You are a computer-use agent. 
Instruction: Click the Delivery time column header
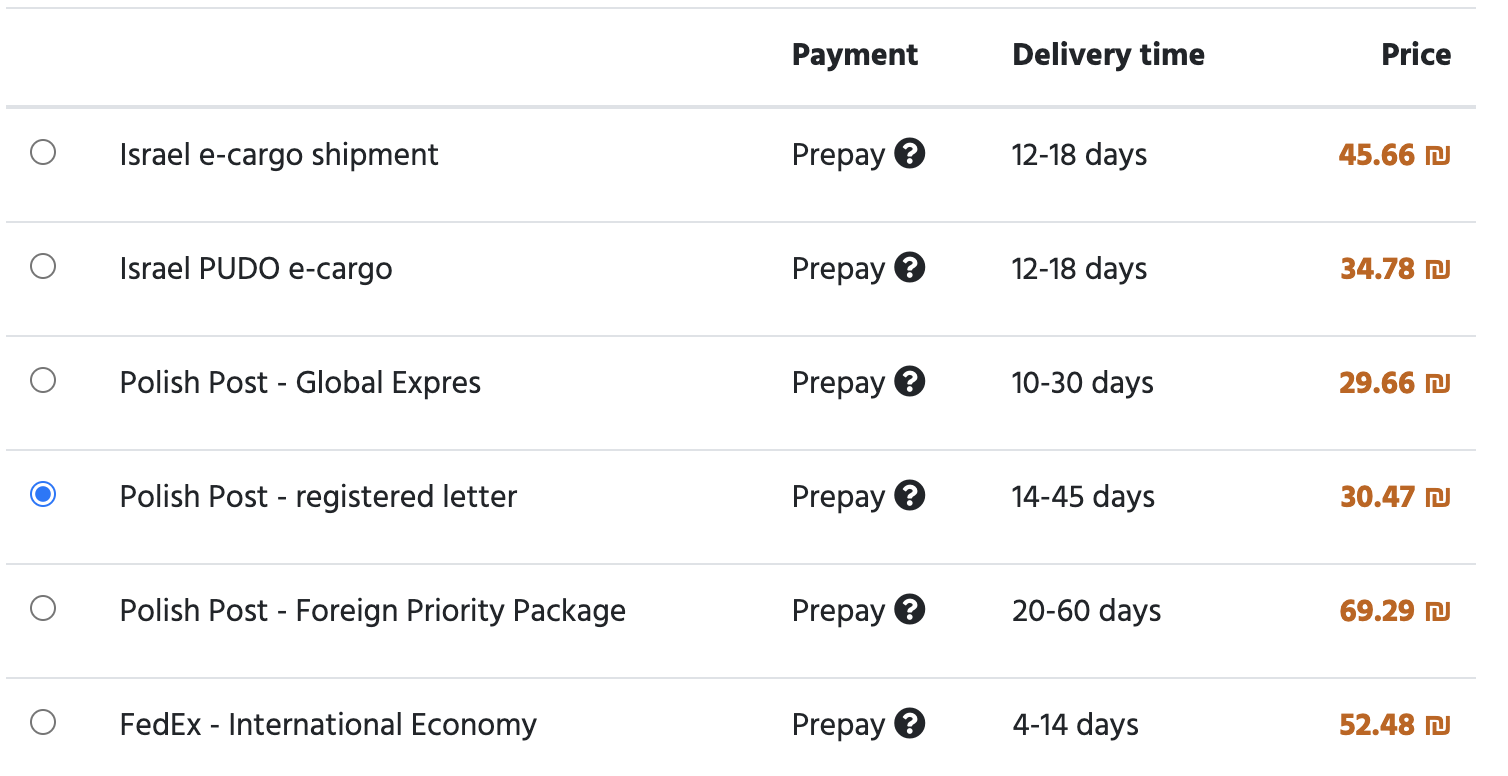1108,55
